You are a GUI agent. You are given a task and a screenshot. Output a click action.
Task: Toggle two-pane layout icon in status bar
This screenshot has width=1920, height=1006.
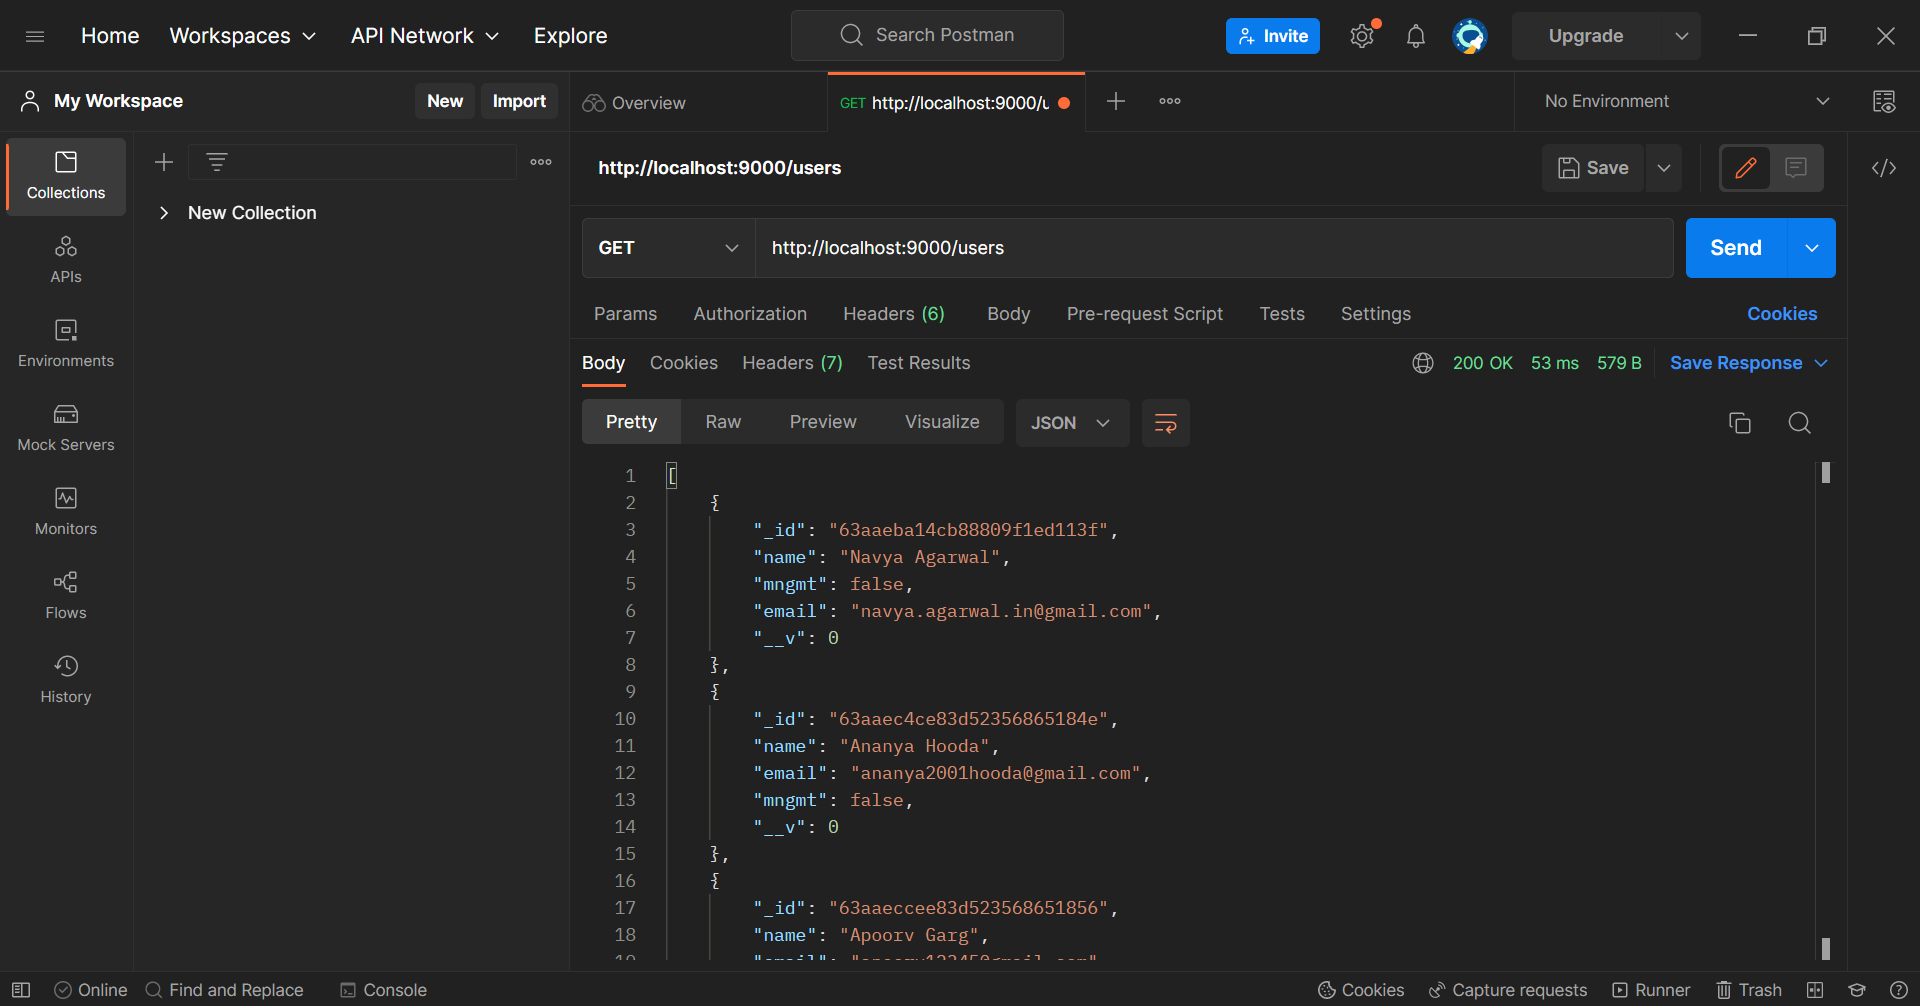click(1815, 990)
